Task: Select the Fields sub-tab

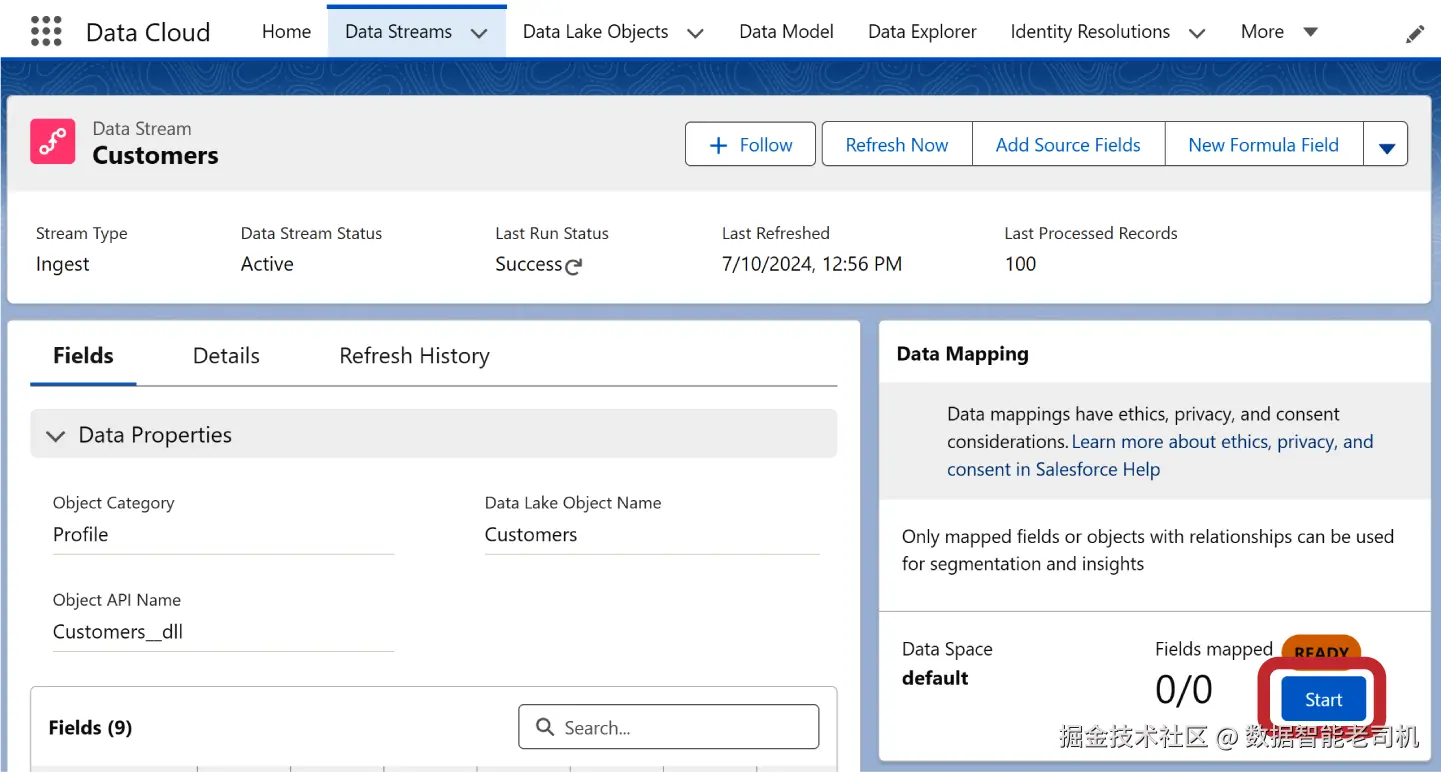Action: (83, 356)
